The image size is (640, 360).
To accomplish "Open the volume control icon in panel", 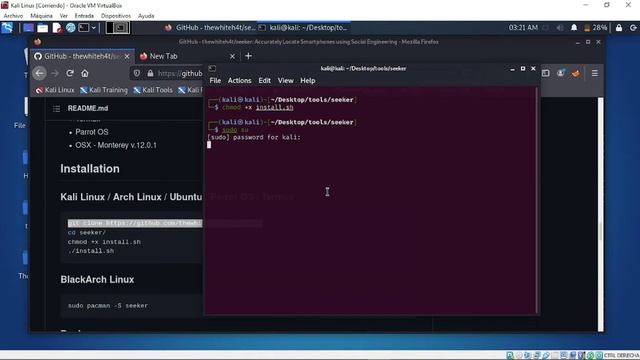I will point(560,27).
